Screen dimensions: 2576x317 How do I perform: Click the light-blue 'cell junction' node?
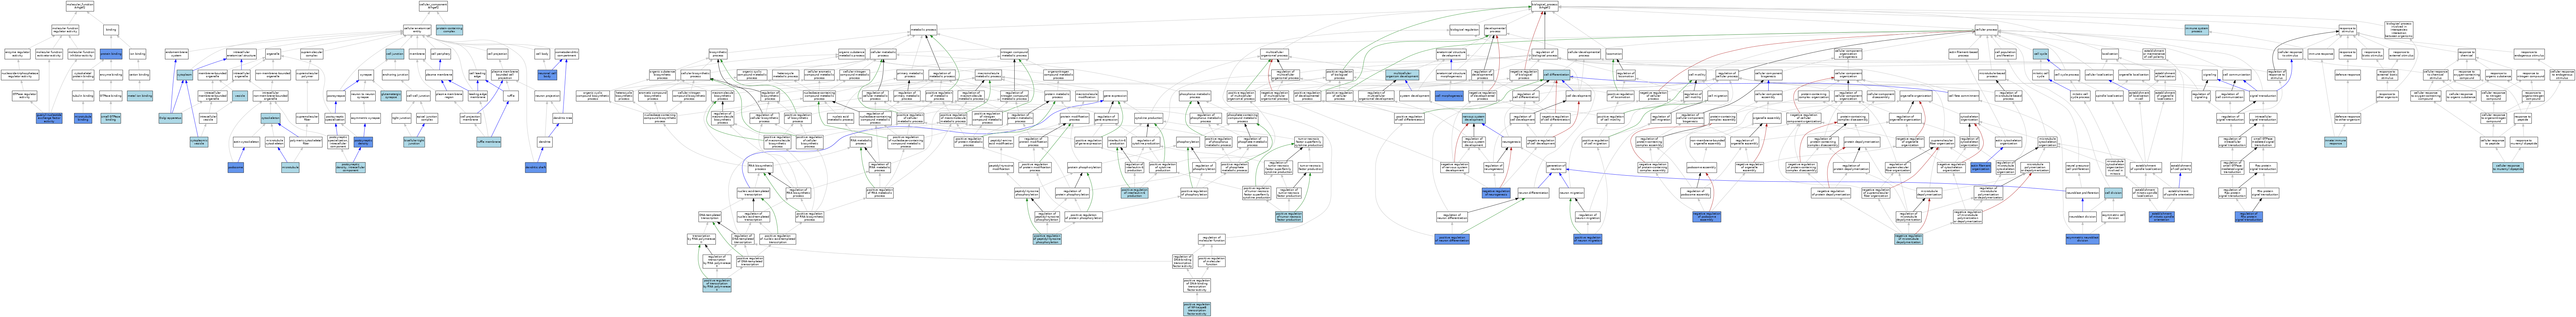pos(395,54)
